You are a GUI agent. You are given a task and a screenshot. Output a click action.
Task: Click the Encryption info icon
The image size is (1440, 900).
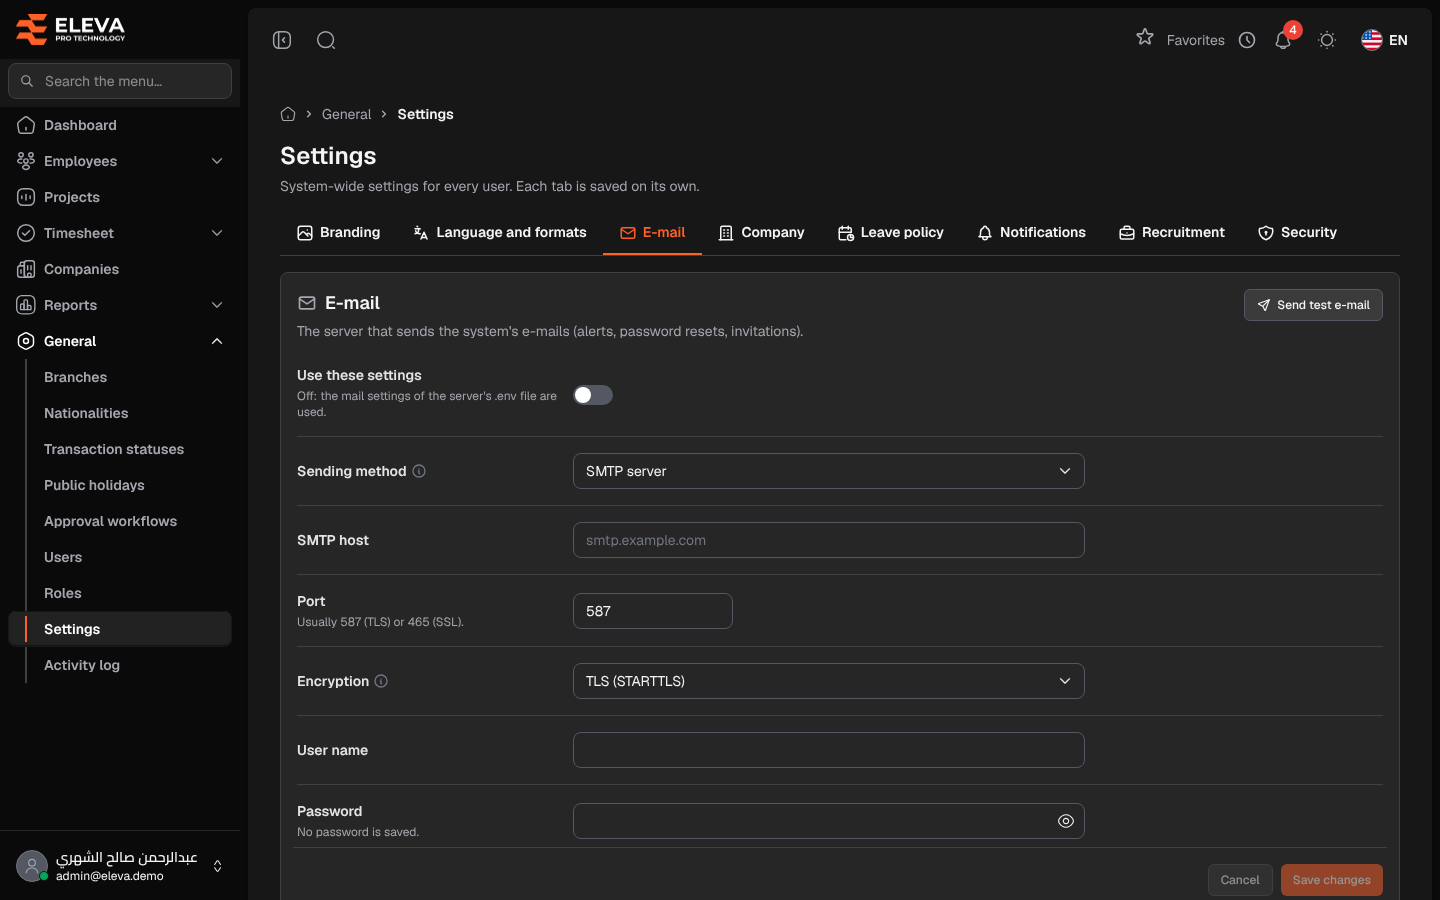[x=381, y=681]
